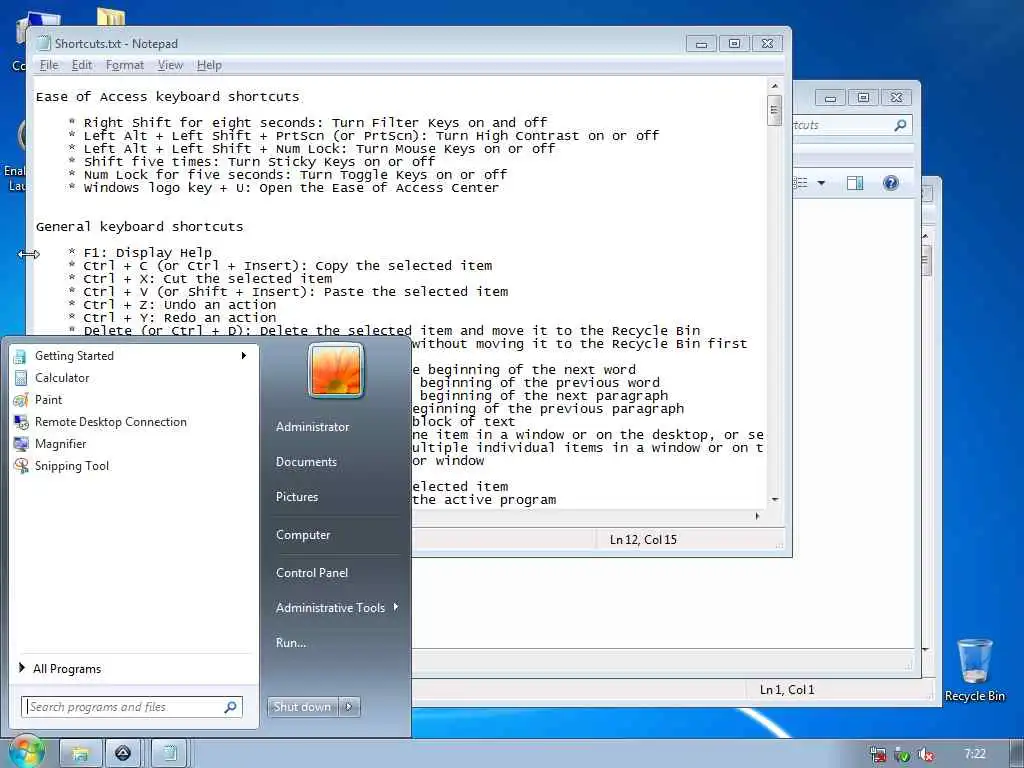Viewport: 1024px width, 768px height.
Task: Maximize the Shortcuts.txt Notepad window
Action: pyautogui.click(x=734, y=44)
